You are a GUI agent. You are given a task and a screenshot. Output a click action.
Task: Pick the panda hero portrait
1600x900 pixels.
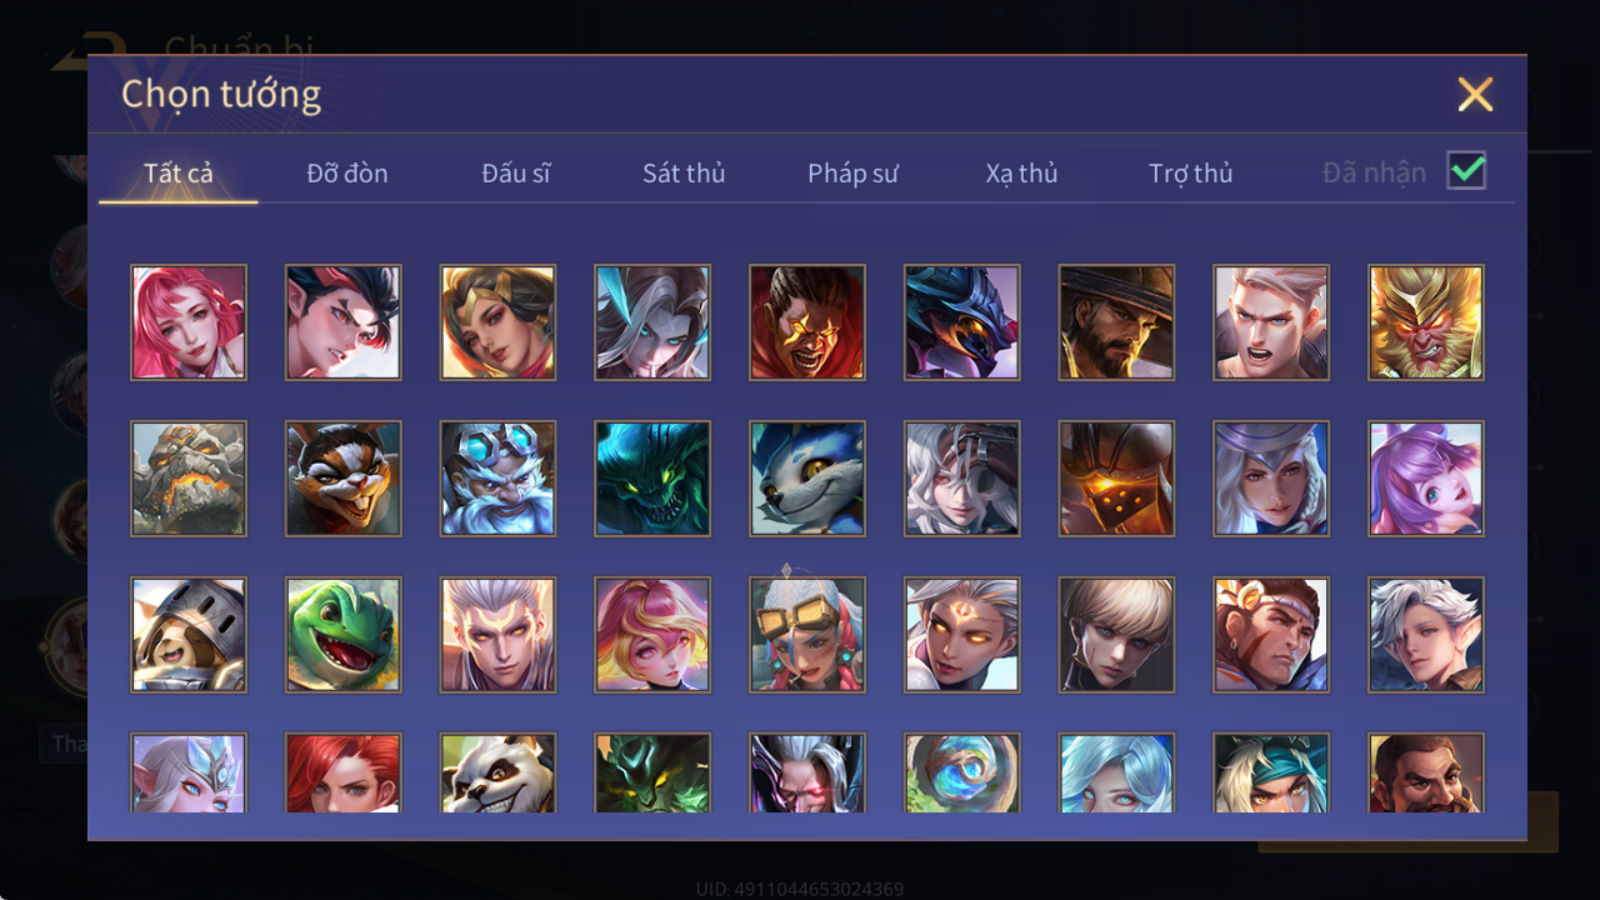pyautogui.click(x=498, y=772)
